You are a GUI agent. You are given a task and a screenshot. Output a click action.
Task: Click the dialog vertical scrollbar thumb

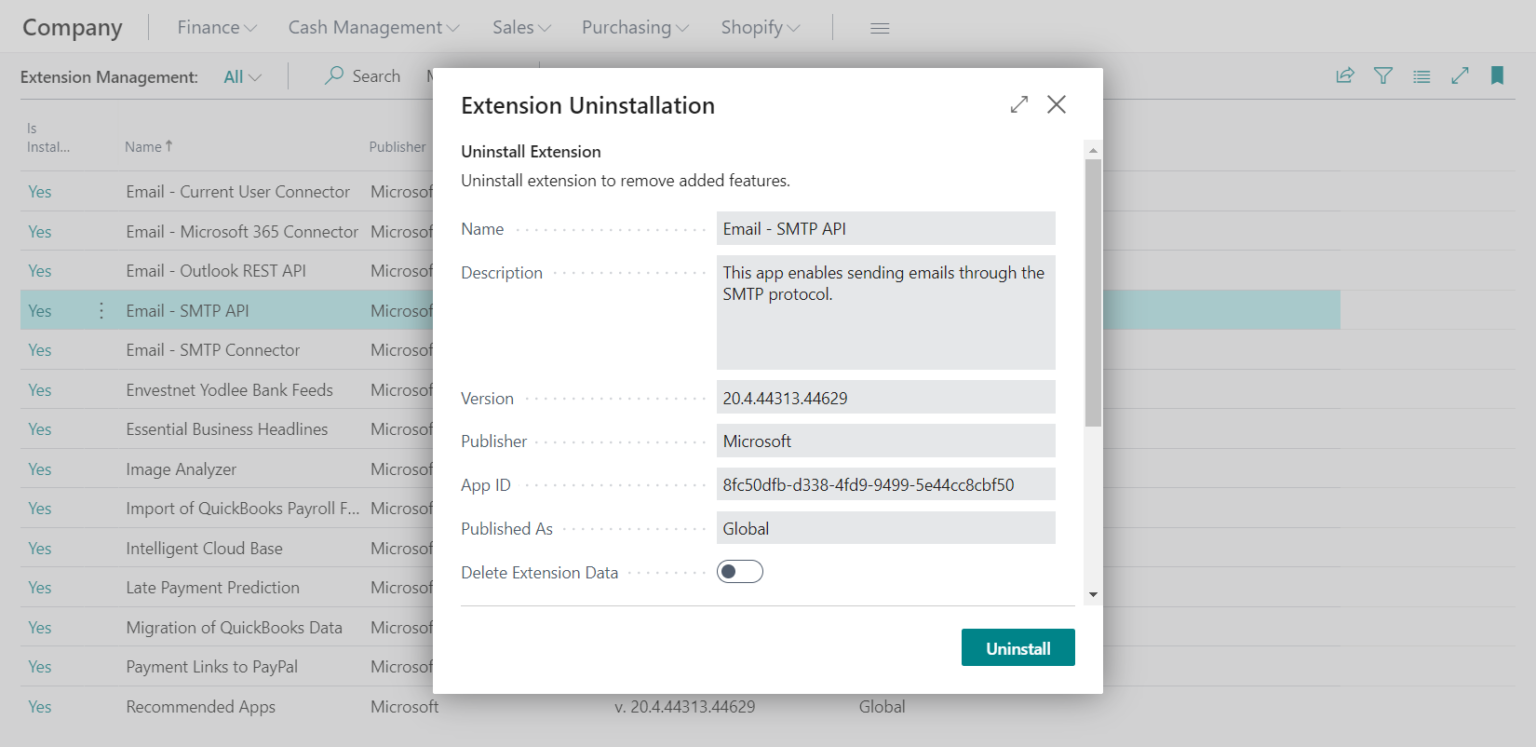1092,292
